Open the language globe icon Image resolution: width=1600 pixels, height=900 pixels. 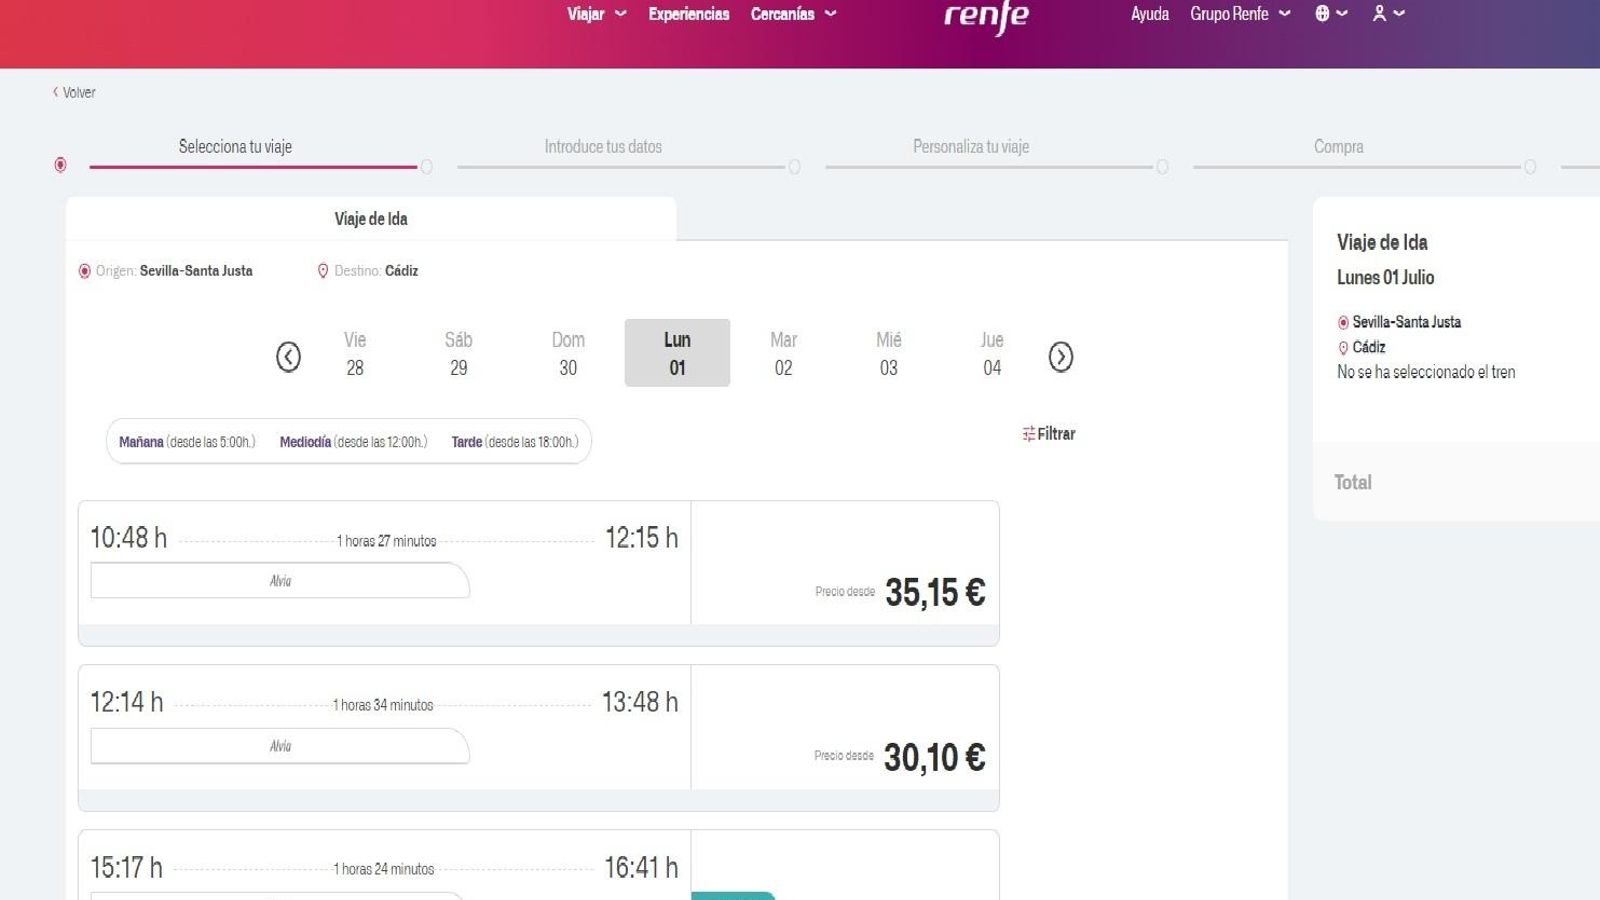[x=1322, y=14]
